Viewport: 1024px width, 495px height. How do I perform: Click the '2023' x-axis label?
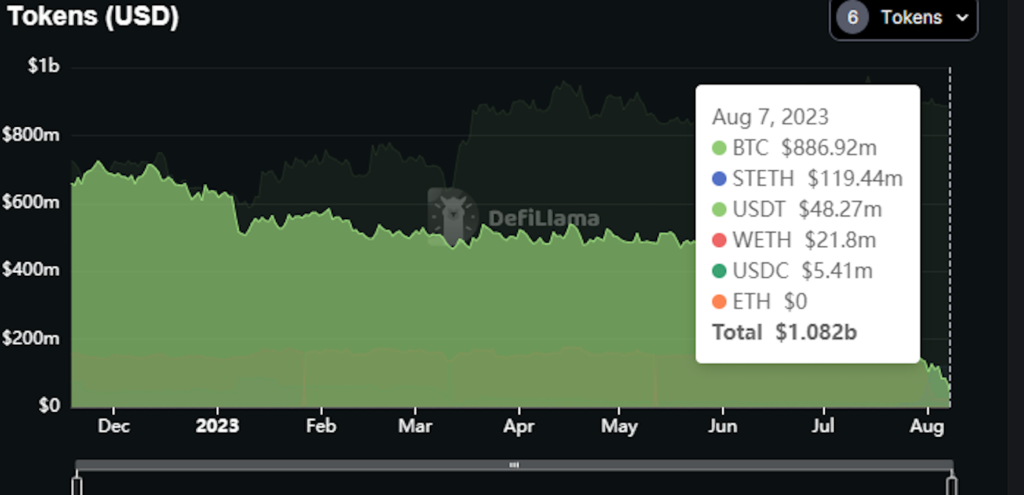pyautogui.click(x=217, y=426)
